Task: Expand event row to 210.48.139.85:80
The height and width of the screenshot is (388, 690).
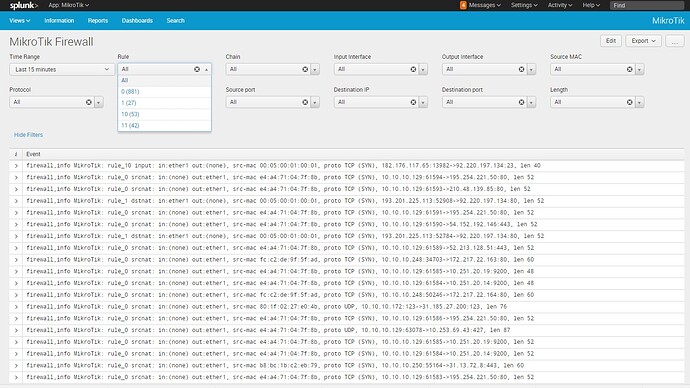Action: coord(16,189)
